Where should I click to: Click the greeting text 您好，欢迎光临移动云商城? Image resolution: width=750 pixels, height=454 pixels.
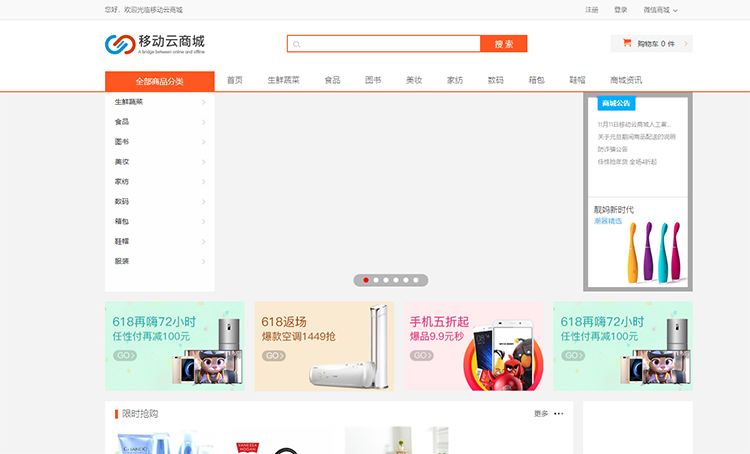(x=143, y=10)
